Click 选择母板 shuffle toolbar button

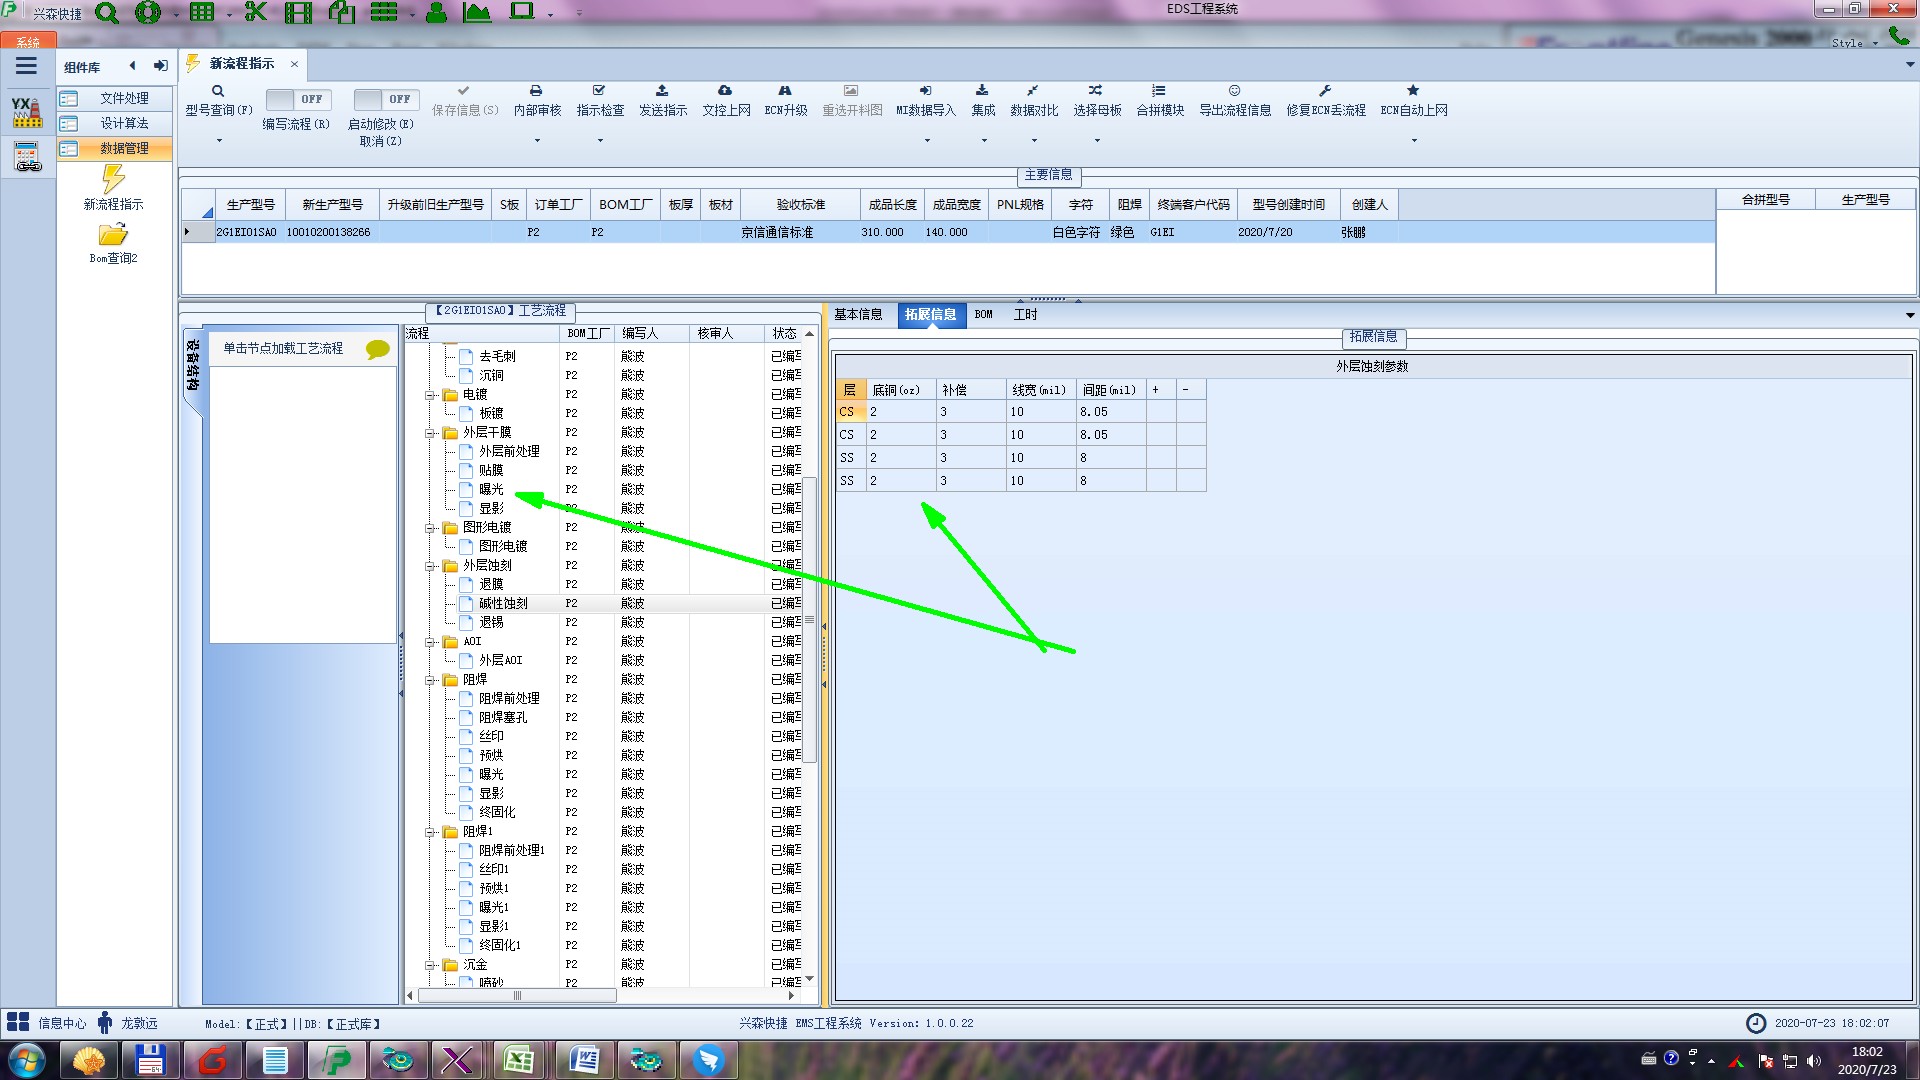pos(1097,101)
